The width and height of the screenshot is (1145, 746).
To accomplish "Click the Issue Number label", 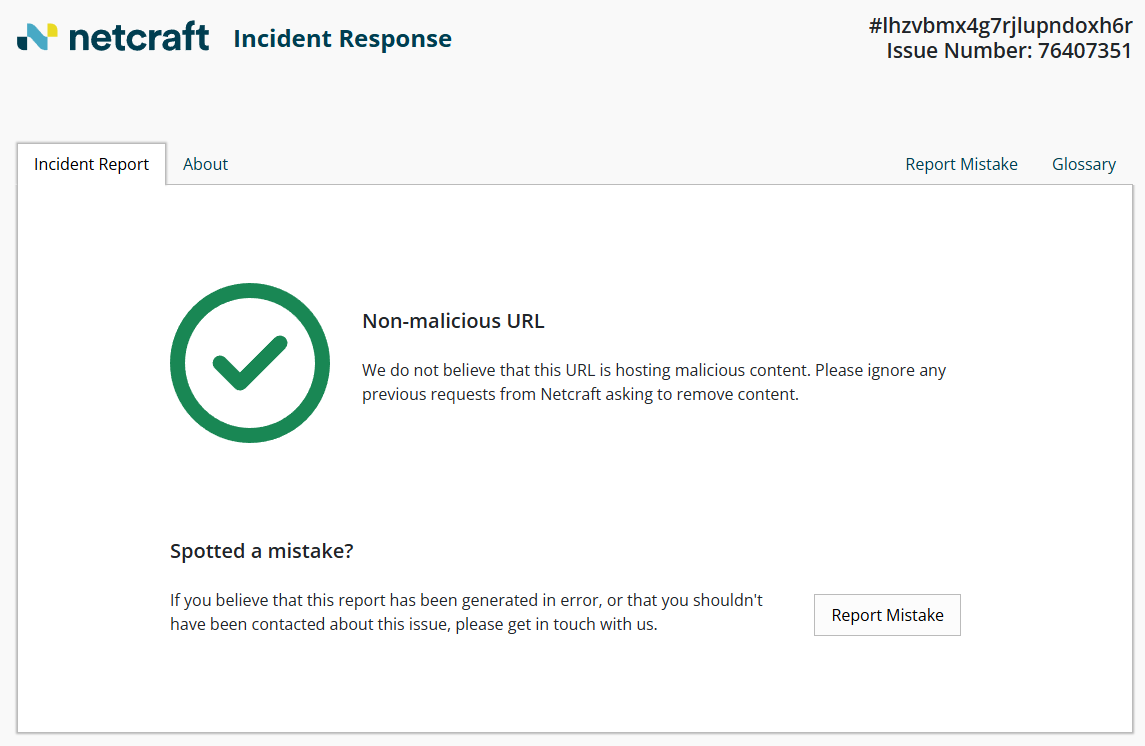I will click(958, 51).
